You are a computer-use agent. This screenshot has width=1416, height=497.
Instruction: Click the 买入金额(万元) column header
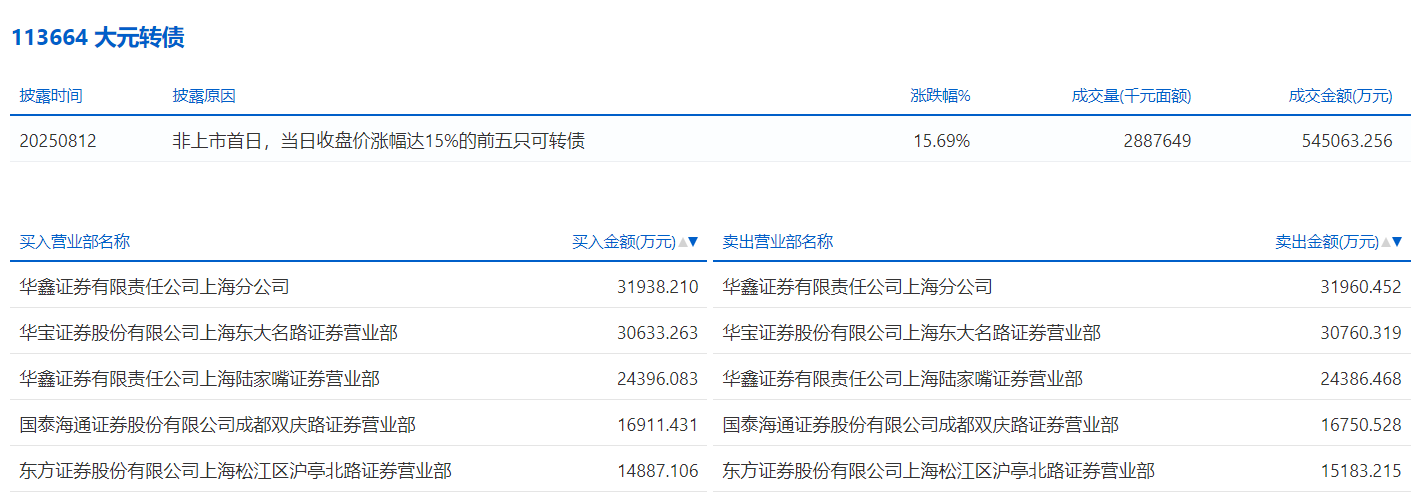(x=623, y=242)
